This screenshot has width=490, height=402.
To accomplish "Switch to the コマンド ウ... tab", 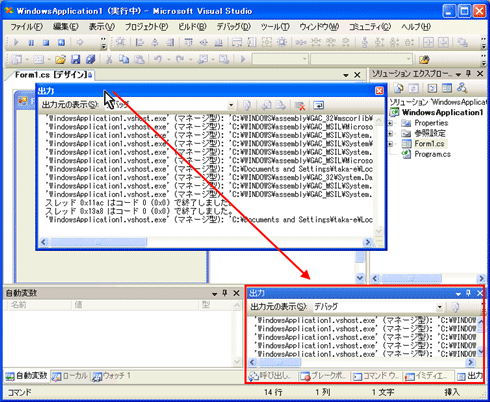I will [x=376, y=376].
